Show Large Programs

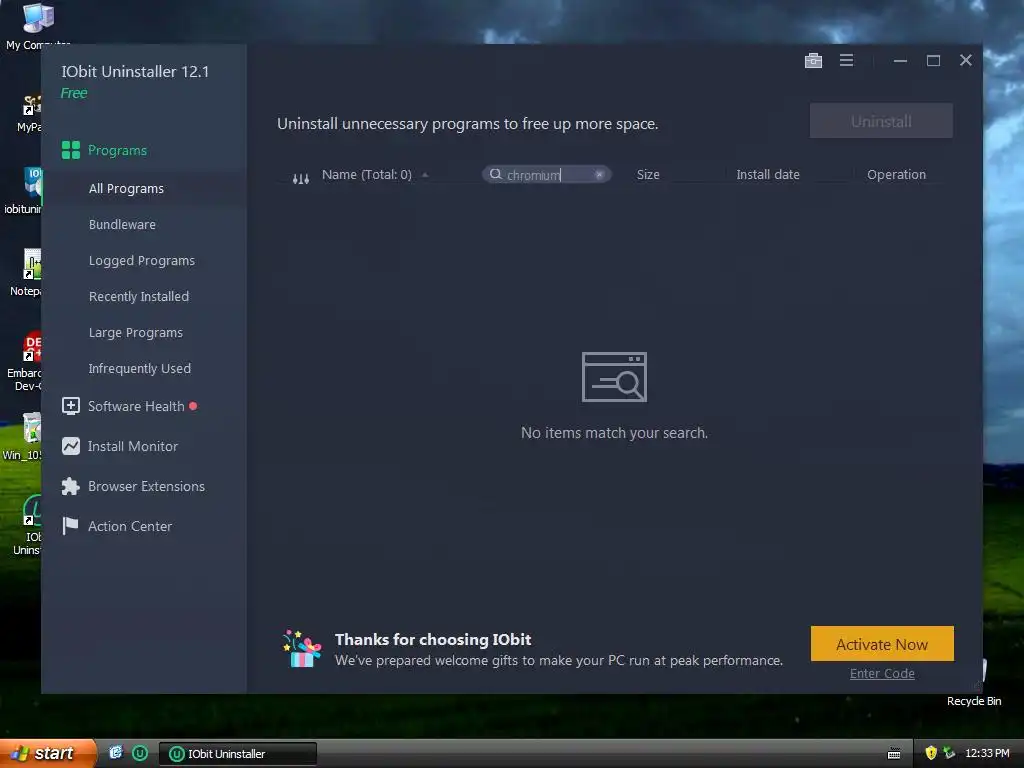point(136,332)
